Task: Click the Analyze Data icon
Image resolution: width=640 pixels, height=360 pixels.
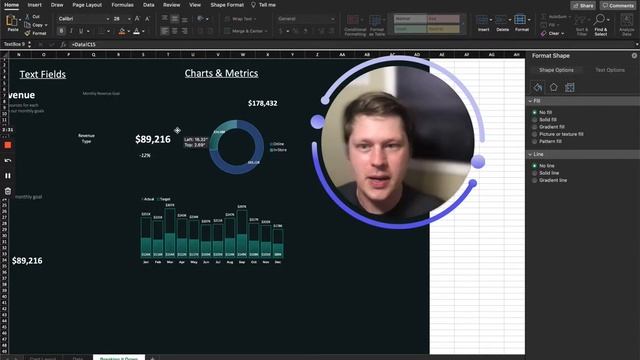Action: [627, 20]
